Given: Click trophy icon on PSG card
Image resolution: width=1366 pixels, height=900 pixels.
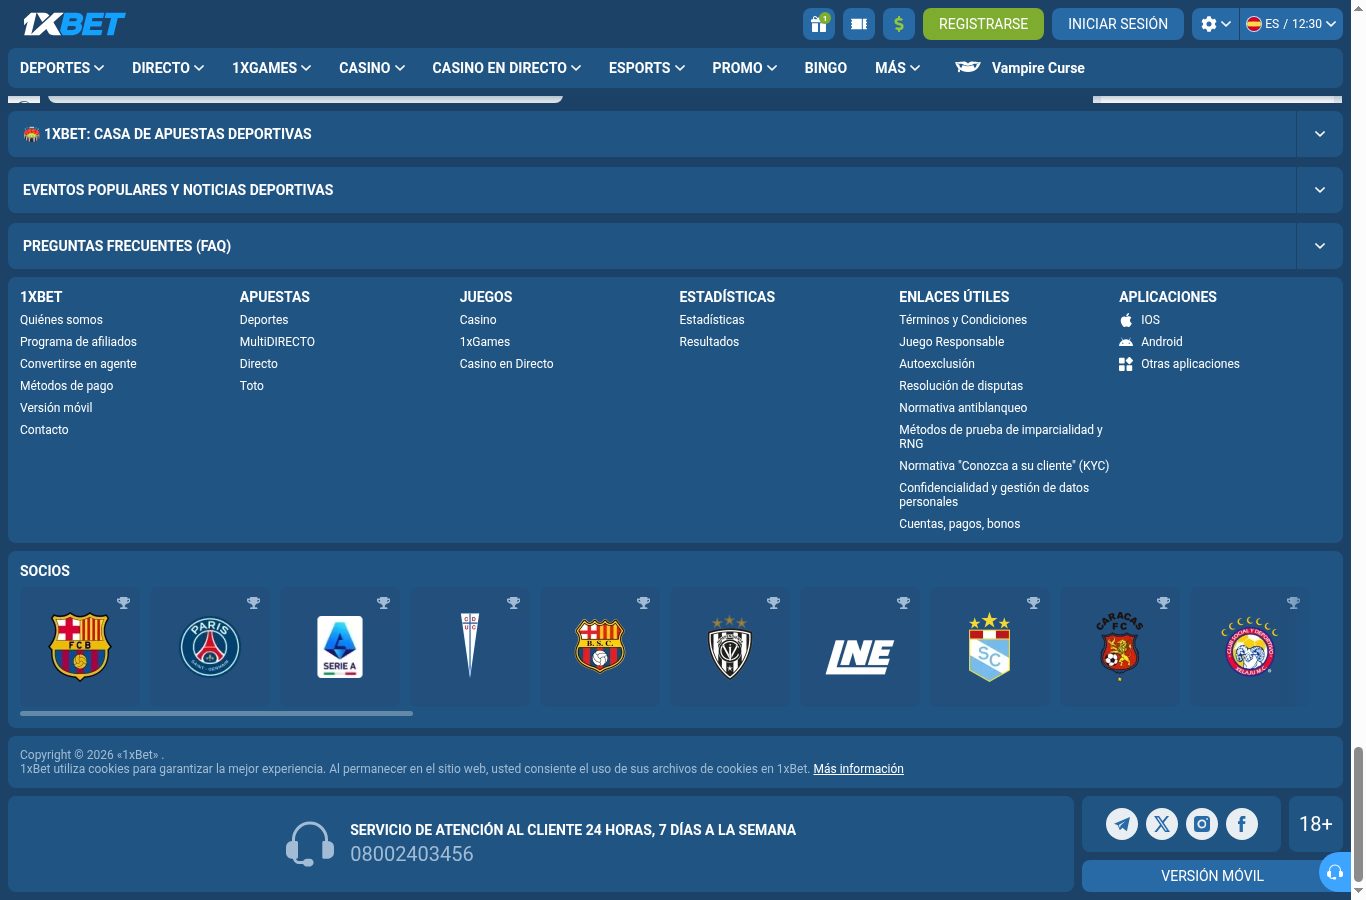Looking at the screenshot, I should click(x=254, y=603).
